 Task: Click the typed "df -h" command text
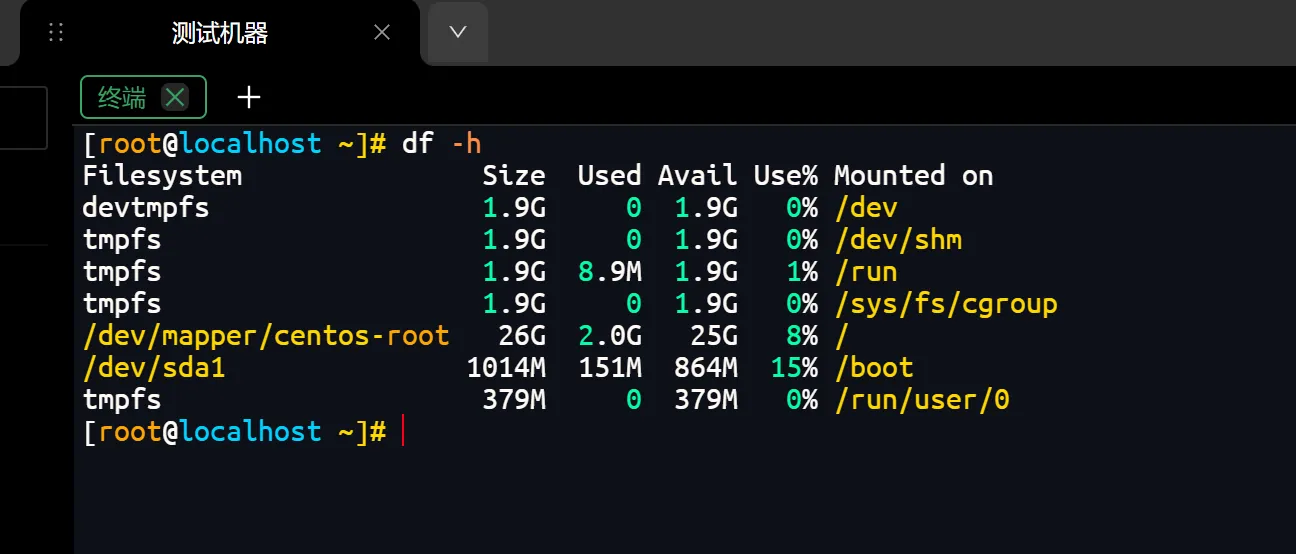[x=441, y=144]
